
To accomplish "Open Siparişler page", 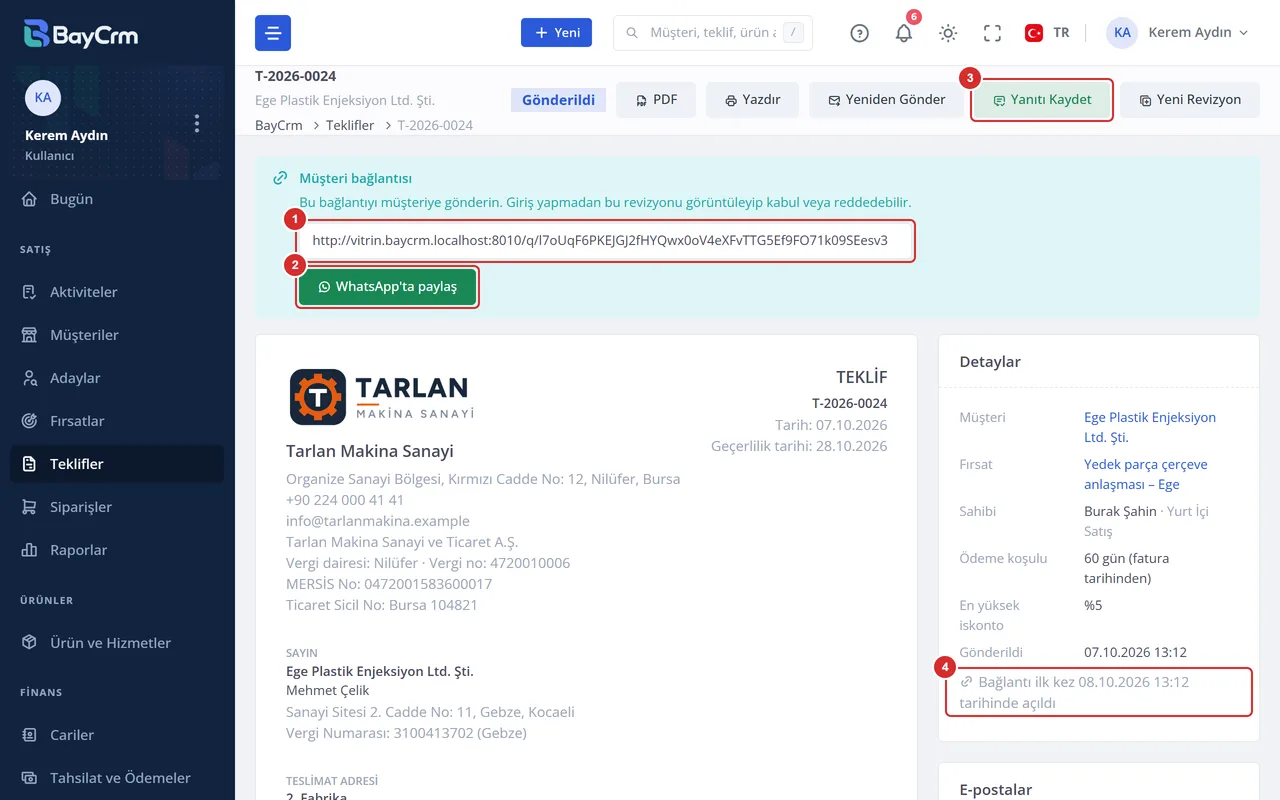I will pos(117,507).
